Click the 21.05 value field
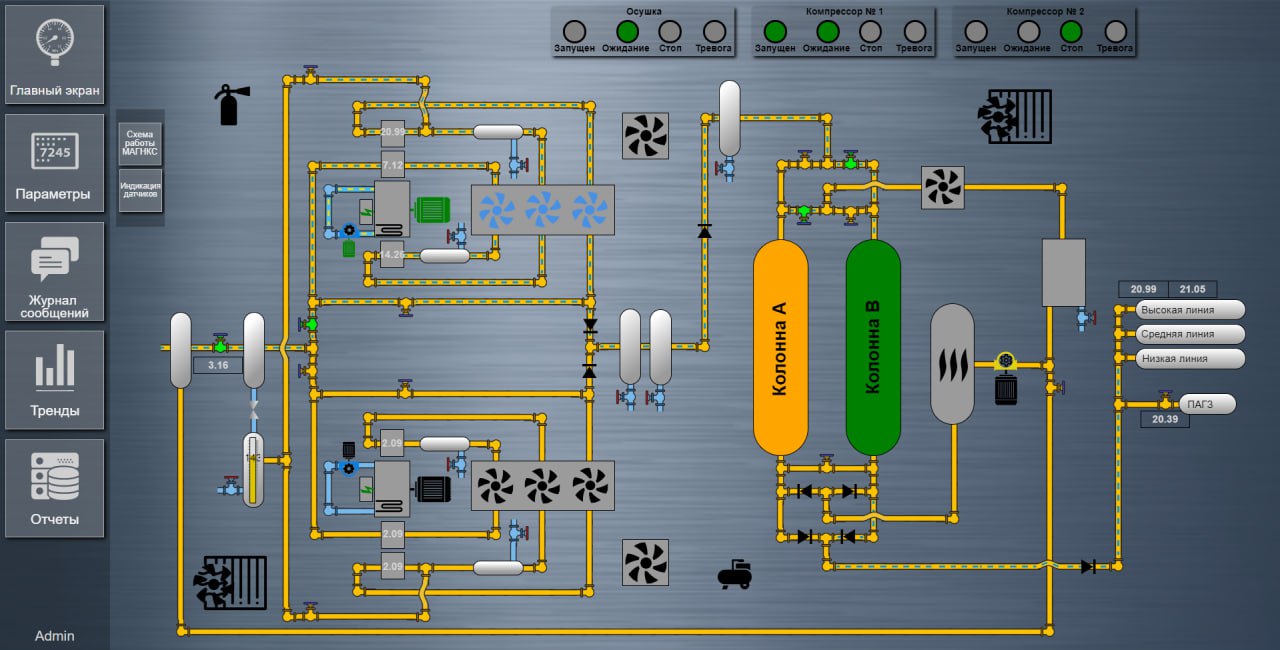 click(x=1193, y=289)
